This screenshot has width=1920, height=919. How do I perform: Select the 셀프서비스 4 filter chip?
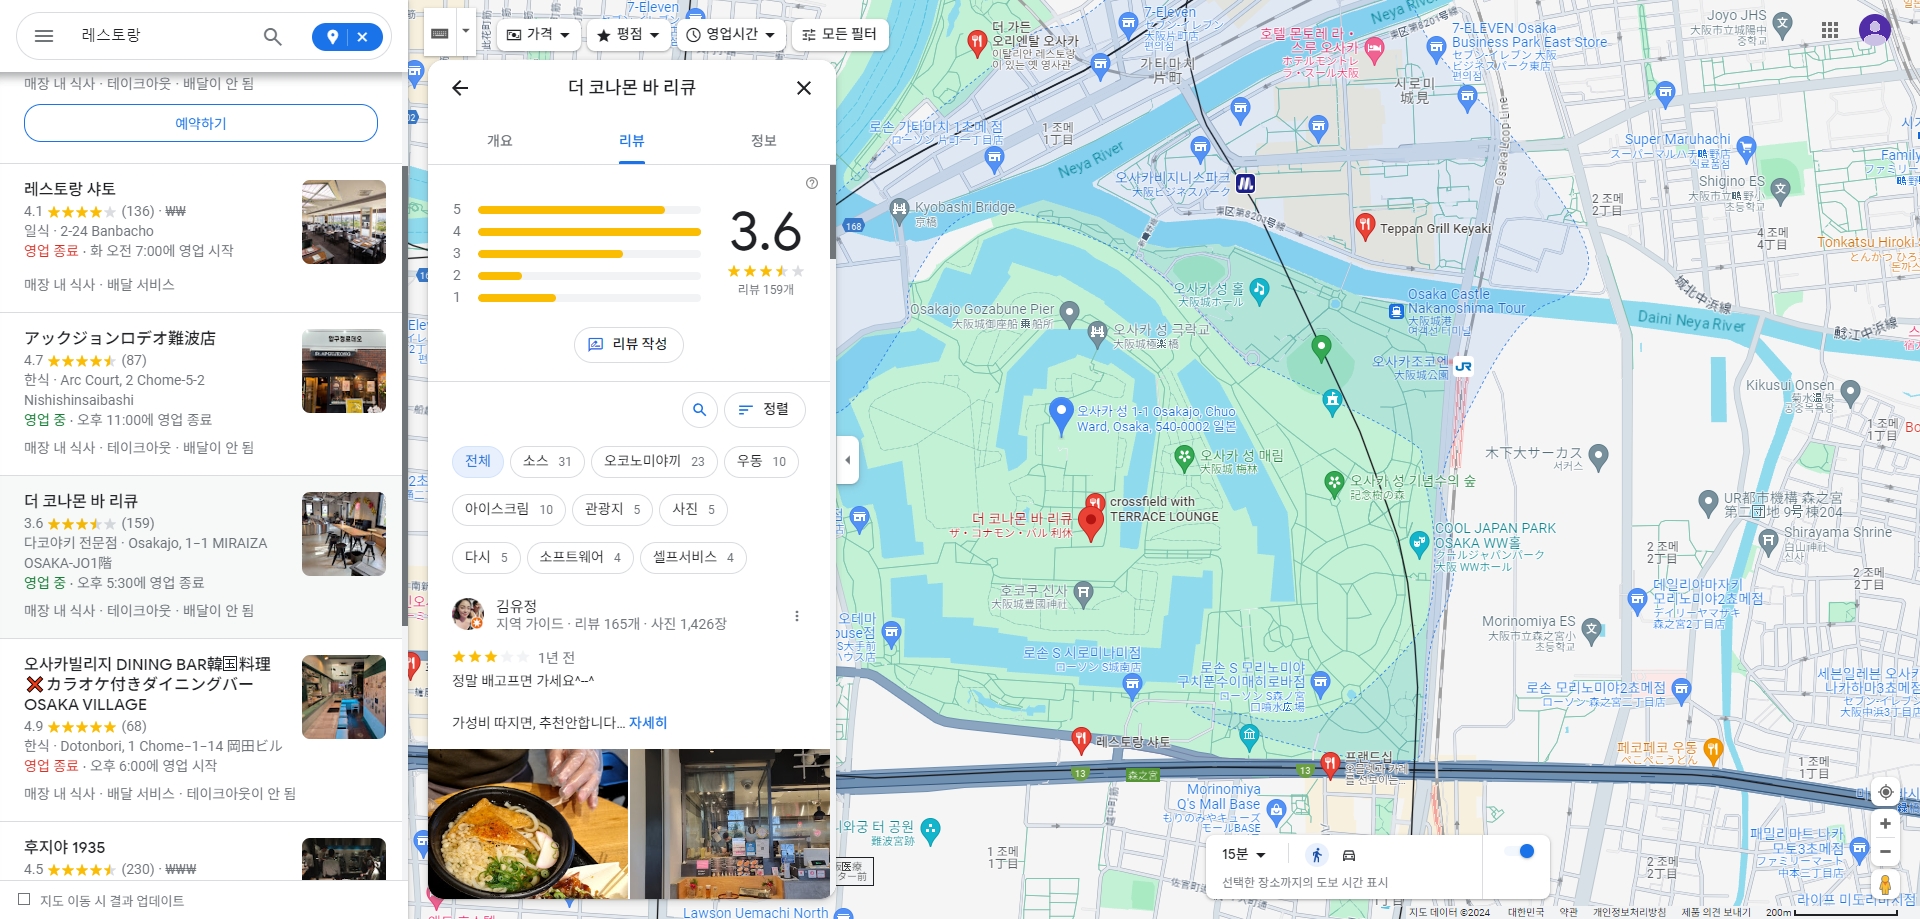click(693, 557)
